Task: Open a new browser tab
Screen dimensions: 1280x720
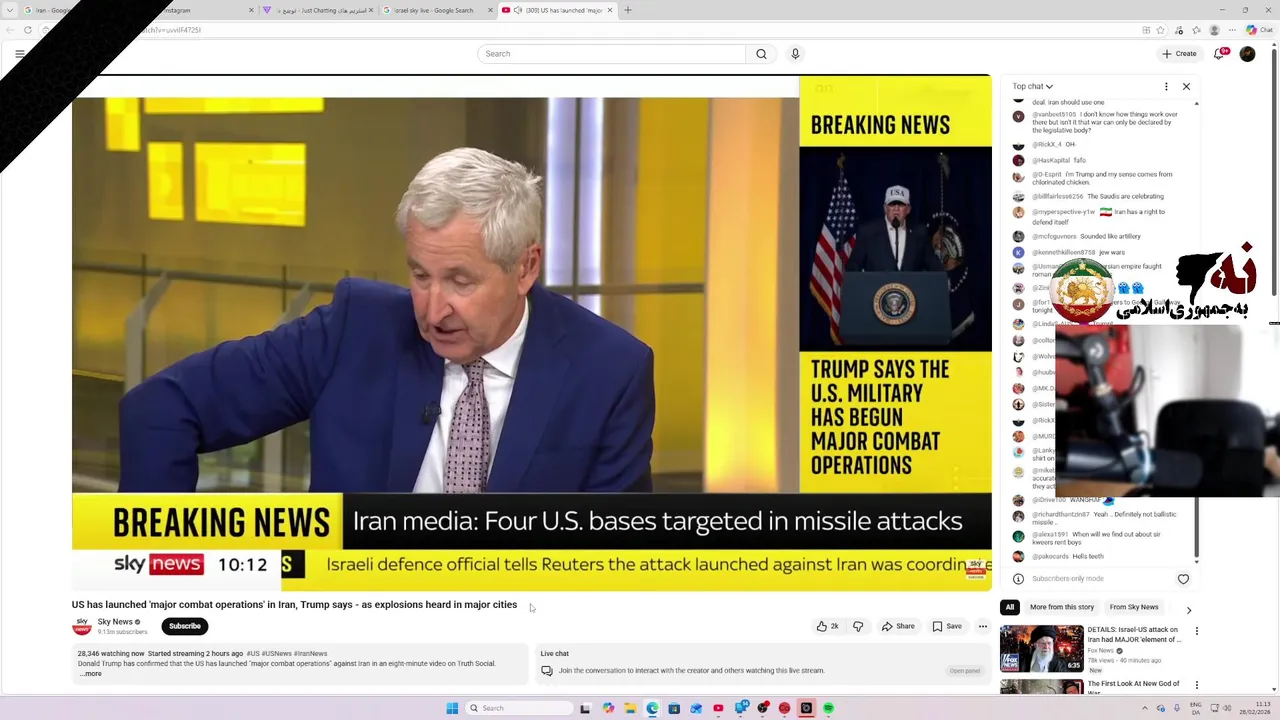Action: (628, 10)
